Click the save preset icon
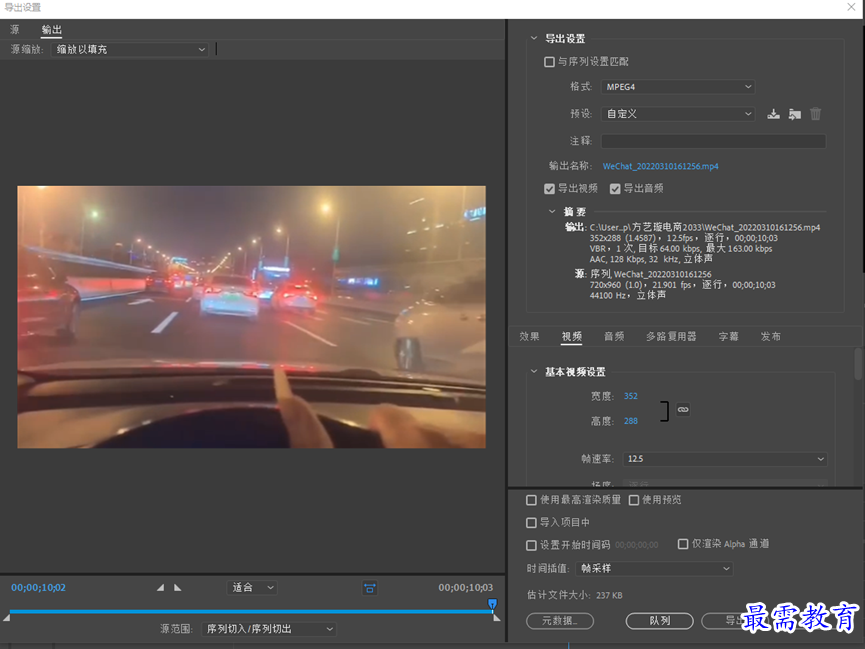This screenshot has height=649, width=865. [x=773, y=114]
